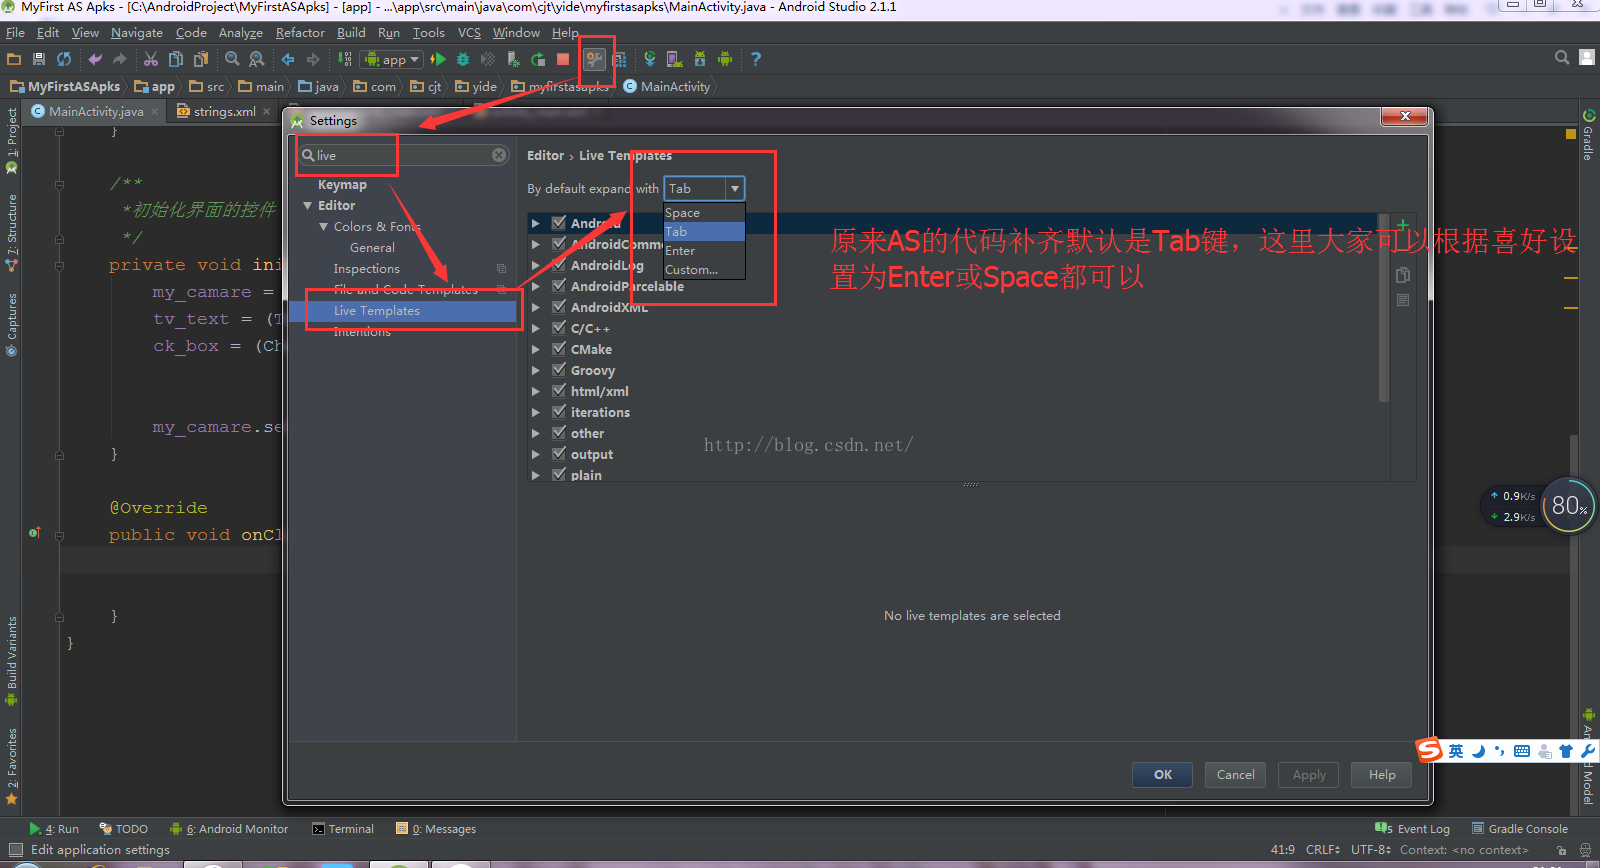Click the live templates list scrollbar

[1384, 308]
